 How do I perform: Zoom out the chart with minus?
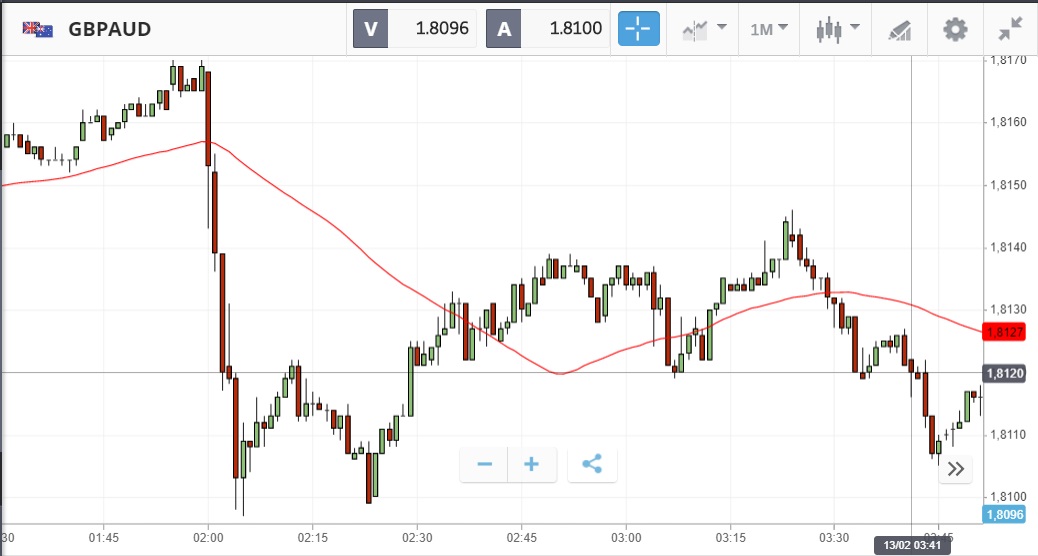pos(485,464)
